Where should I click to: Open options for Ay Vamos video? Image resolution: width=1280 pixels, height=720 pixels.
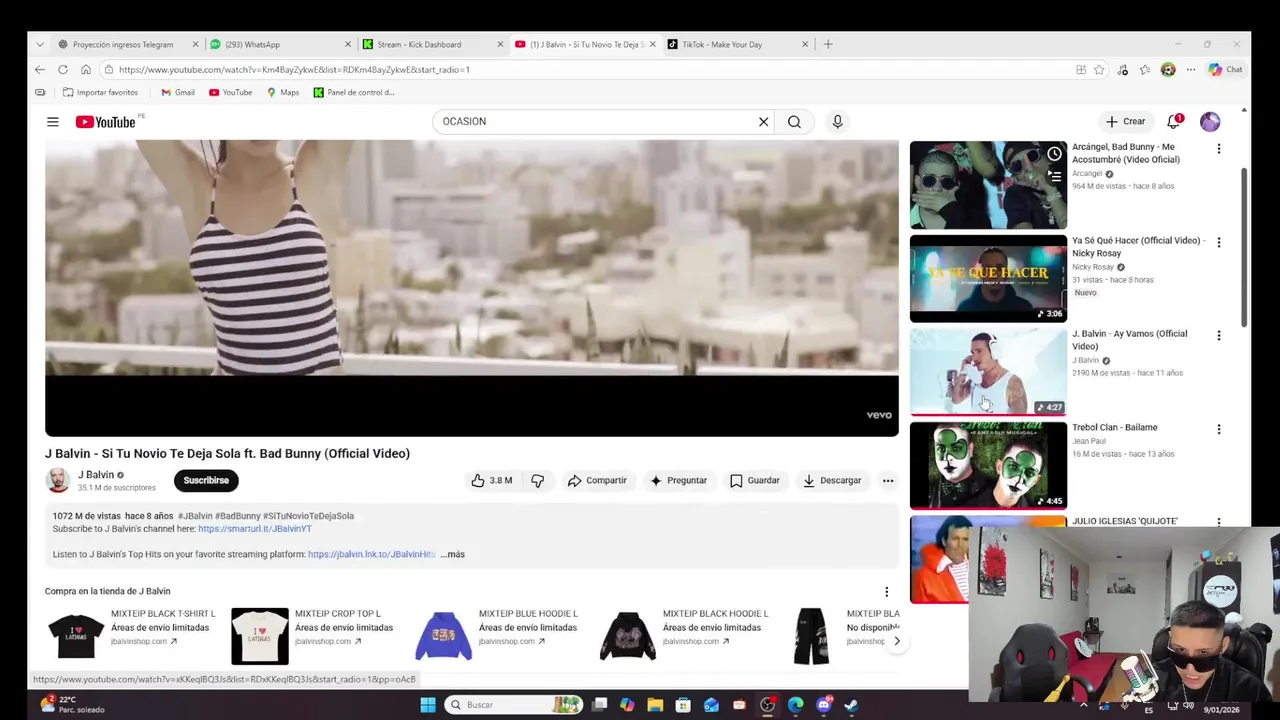(1218, 336)
